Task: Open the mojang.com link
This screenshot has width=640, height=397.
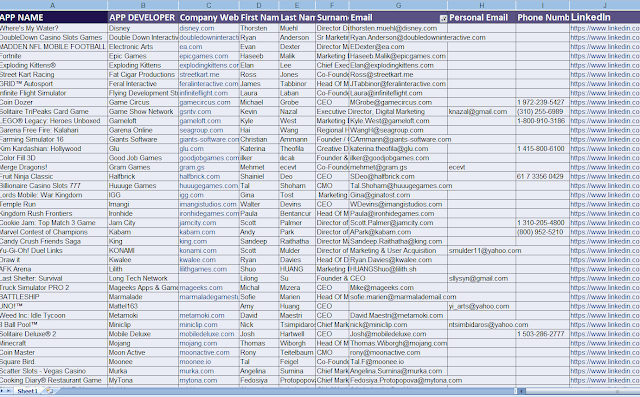Action: tap(198, 343)
